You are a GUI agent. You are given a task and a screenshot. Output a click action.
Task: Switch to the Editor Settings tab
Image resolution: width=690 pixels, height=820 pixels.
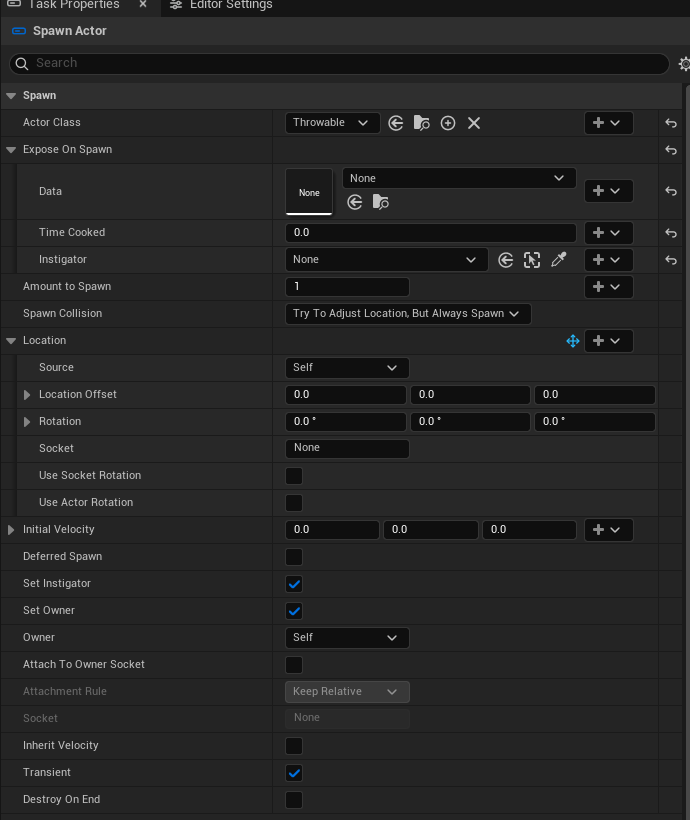click(222, 5)
